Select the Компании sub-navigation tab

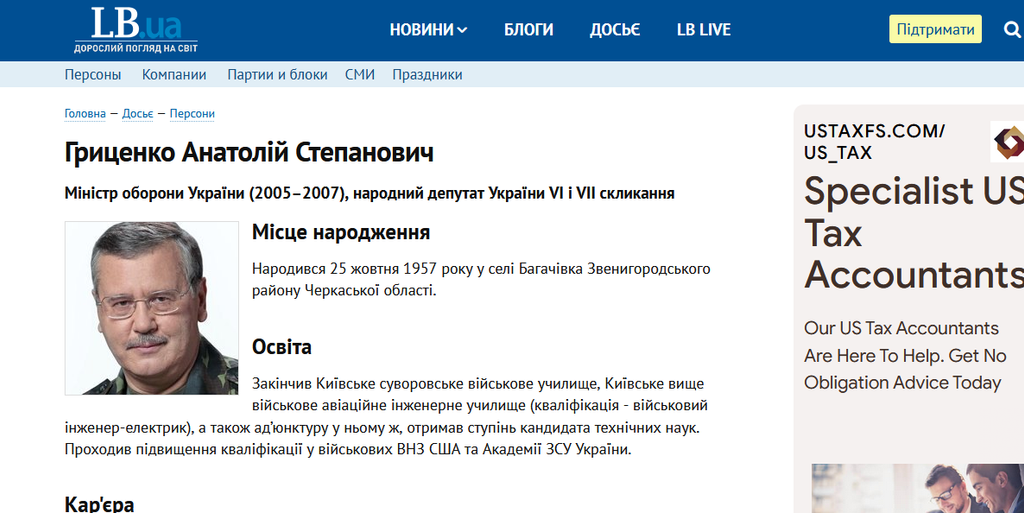tap(174, 74)
